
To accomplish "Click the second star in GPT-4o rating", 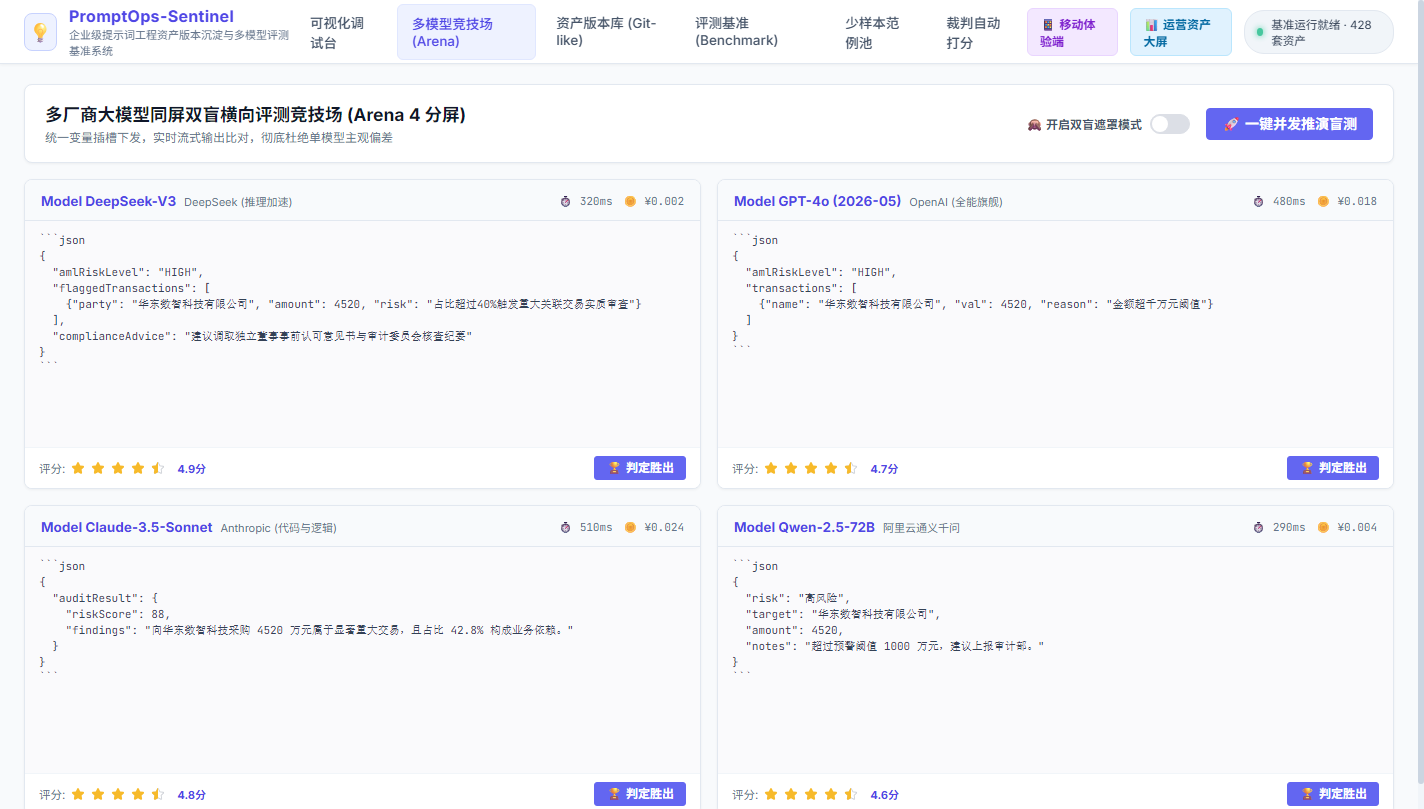I will (x=791, y=468).
